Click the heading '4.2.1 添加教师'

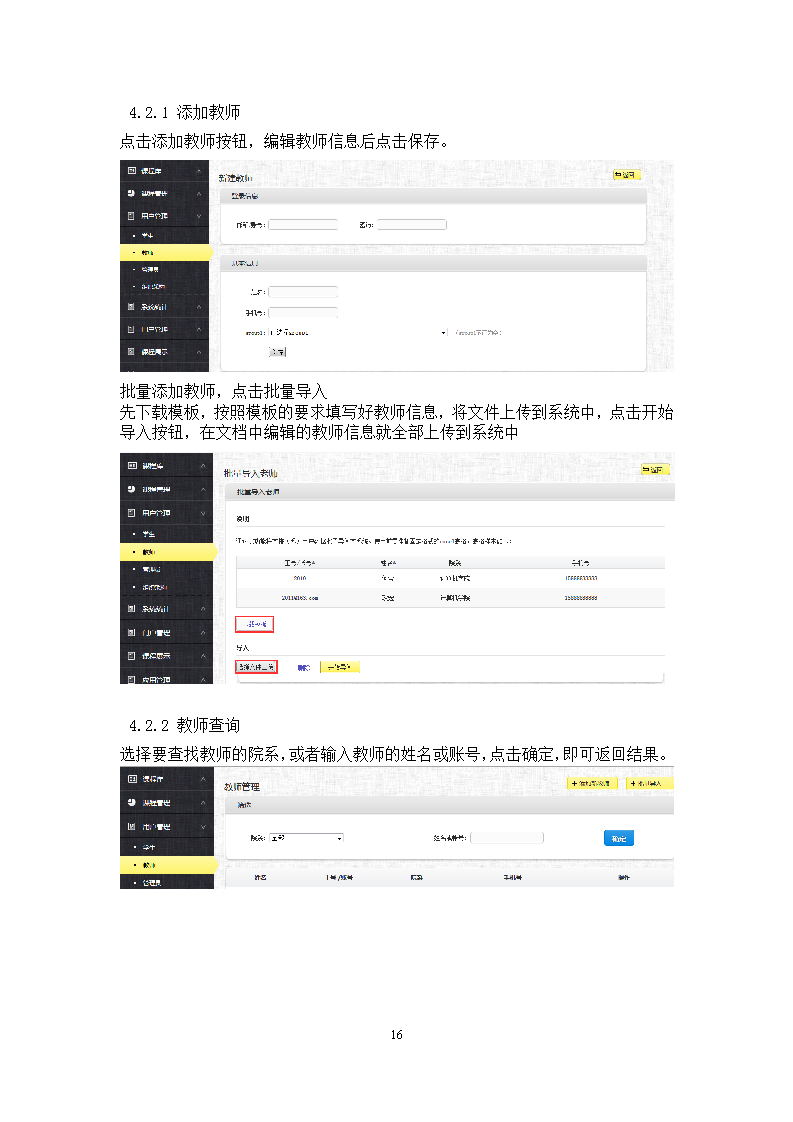185,112
